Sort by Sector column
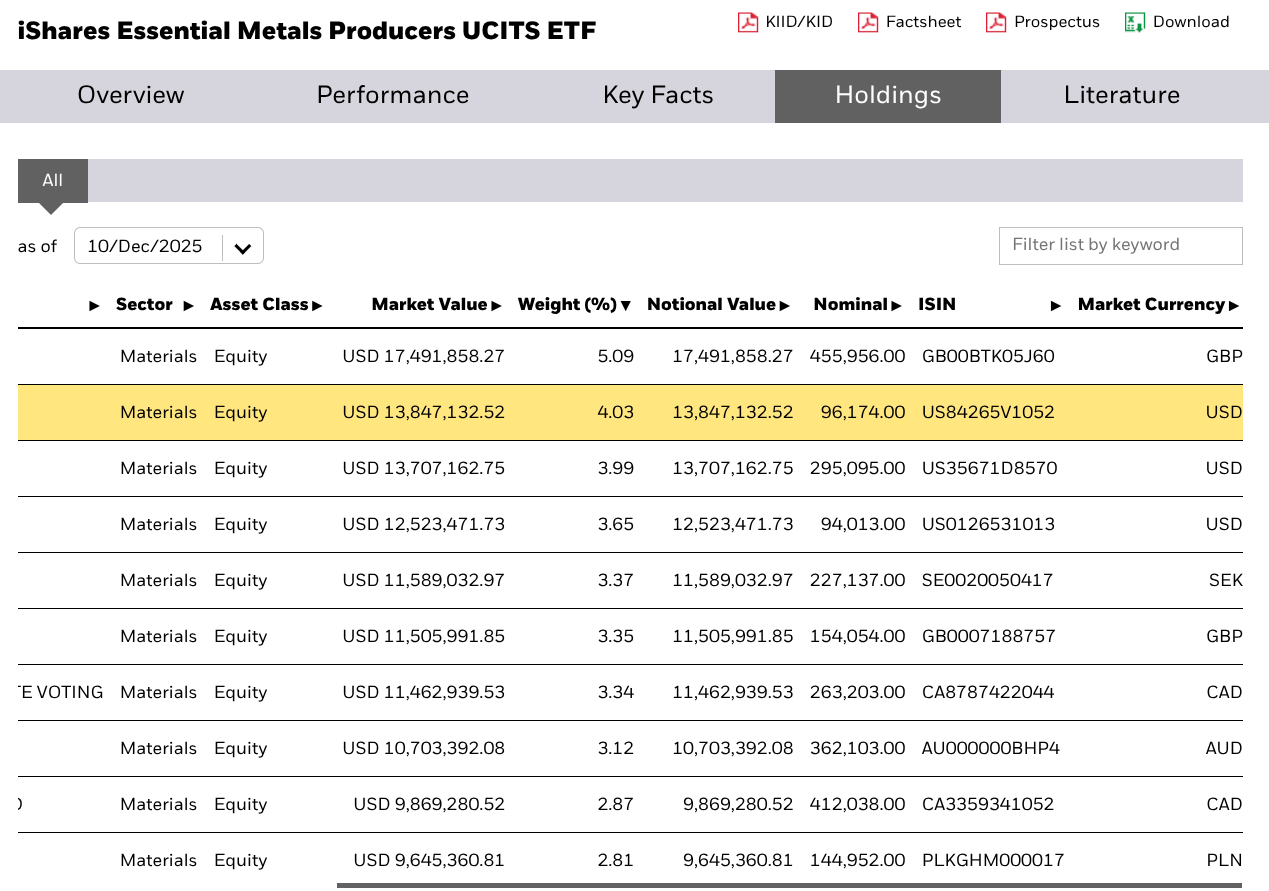This screenshot has height=891, width=1269. tap(155, 305)
